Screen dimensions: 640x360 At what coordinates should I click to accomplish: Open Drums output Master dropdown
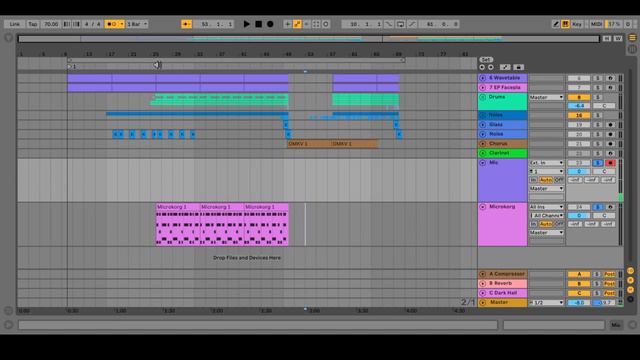click(x=546, y=97)
